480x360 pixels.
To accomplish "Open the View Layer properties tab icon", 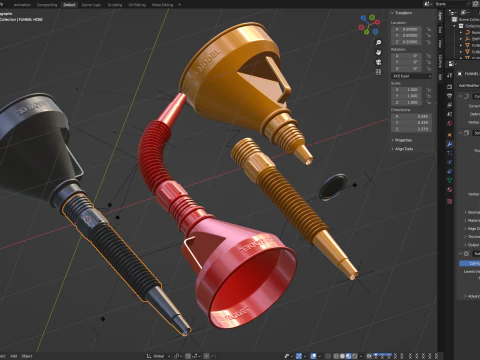I will (449, 105).
